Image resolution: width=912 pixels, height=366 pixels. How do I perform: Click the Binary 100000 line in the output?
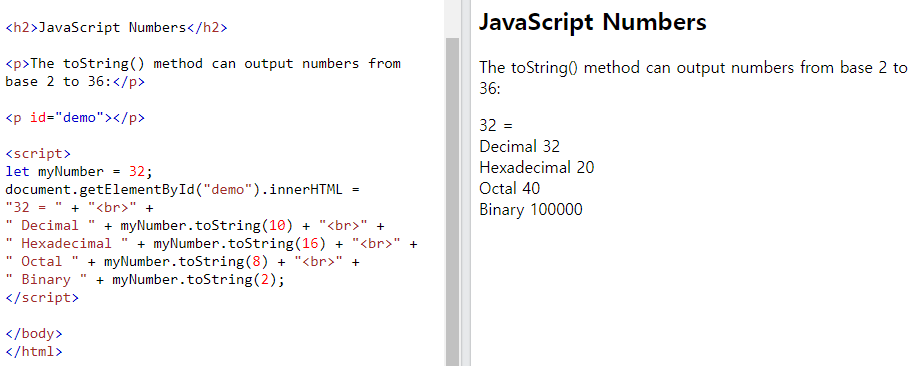pos(530,209)
